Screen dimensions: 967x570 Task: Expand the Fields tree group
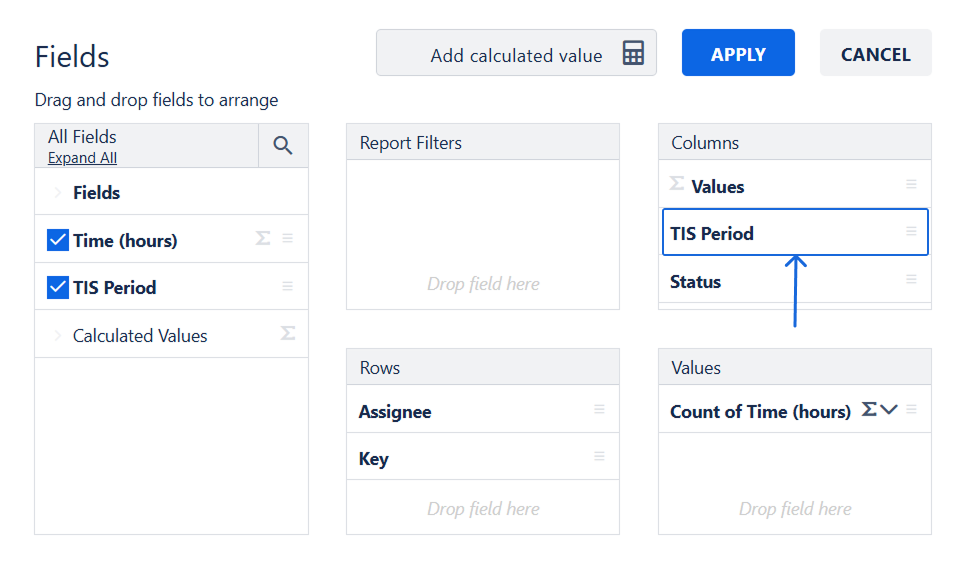[x=58, y=193]
